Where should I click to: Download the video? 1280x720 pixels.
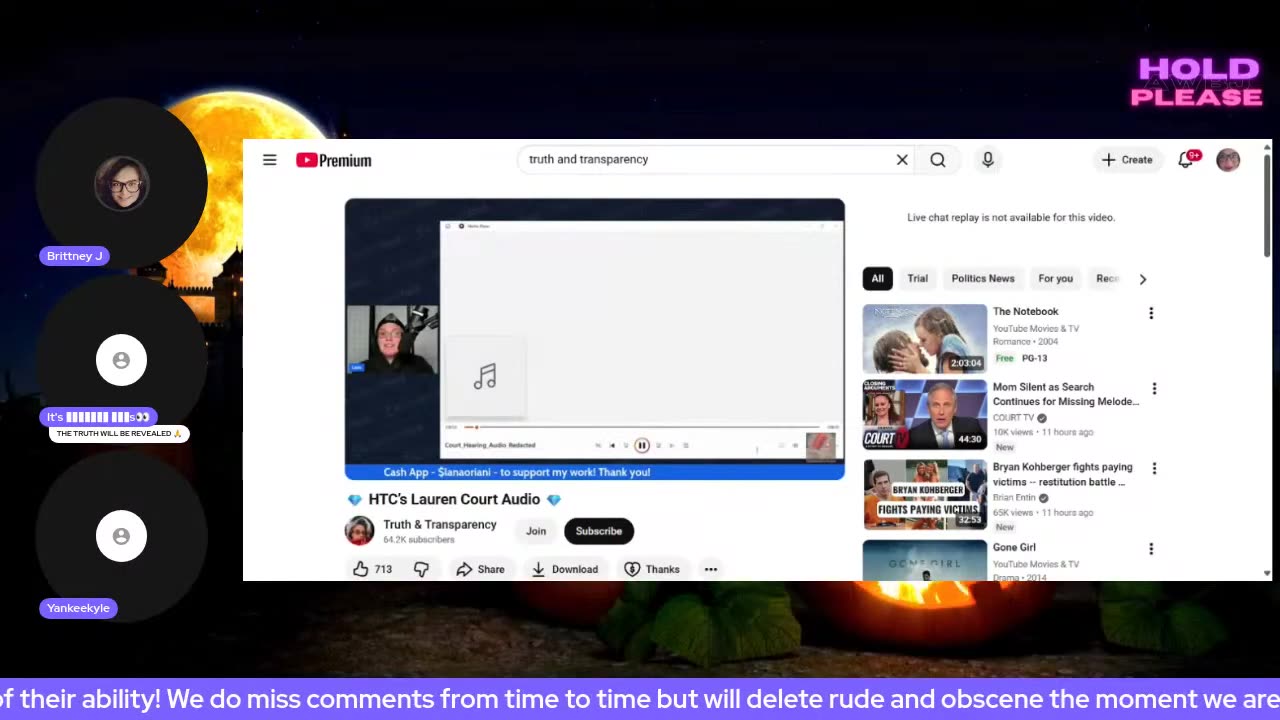click(x=565, y=569)
